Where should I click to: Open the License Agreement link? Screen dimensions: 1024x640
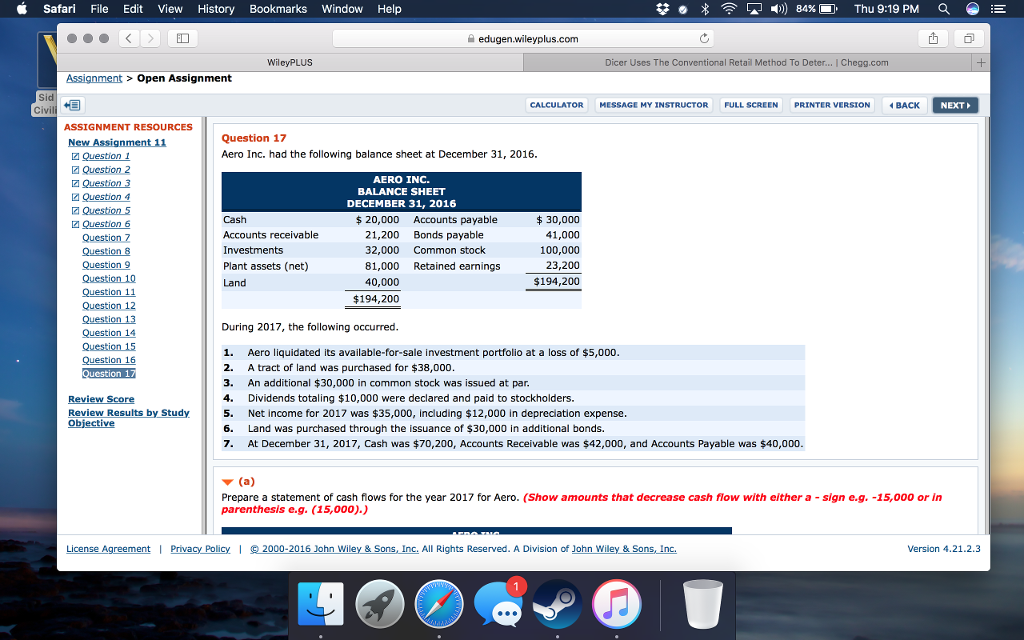point(108,549)
